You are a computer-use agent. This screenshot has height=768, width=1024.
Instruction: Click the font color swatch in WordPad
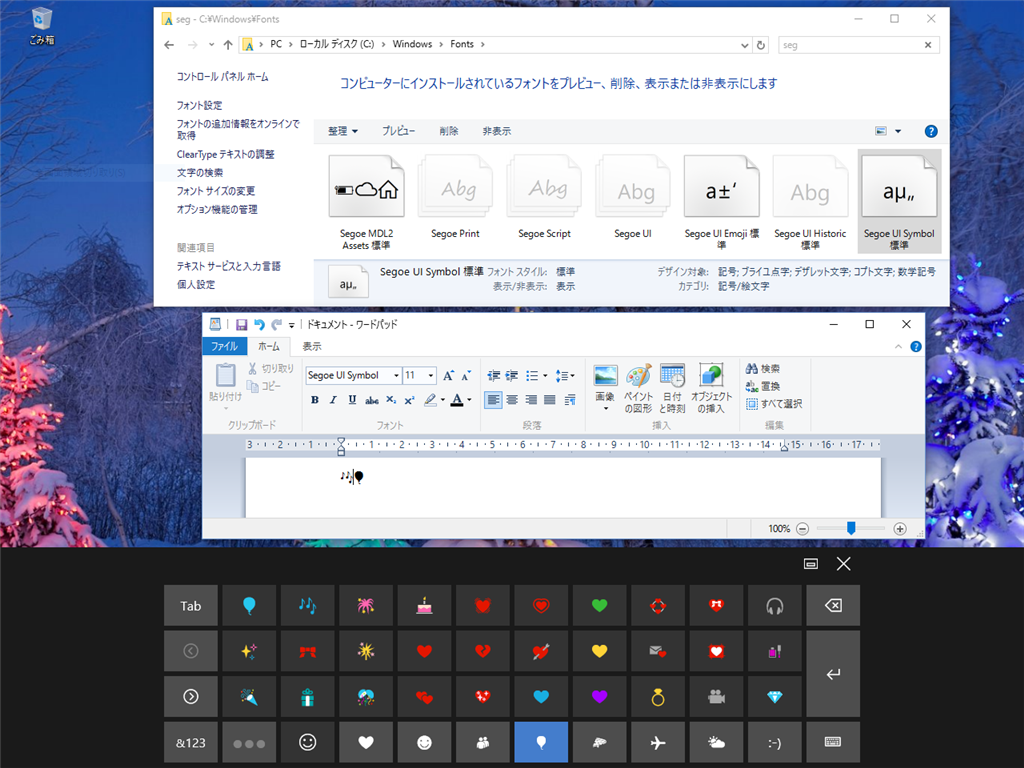[x=457, y=400]
